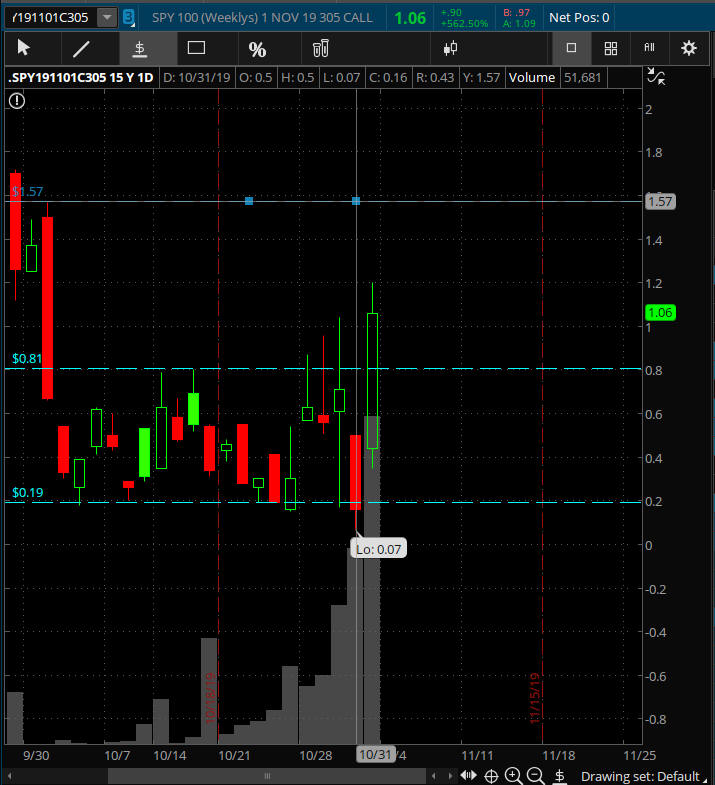This screenshot has height=785, width=715.
Task: Click the scroll-right arrow beside the pan icon
Action: point(451,776)
